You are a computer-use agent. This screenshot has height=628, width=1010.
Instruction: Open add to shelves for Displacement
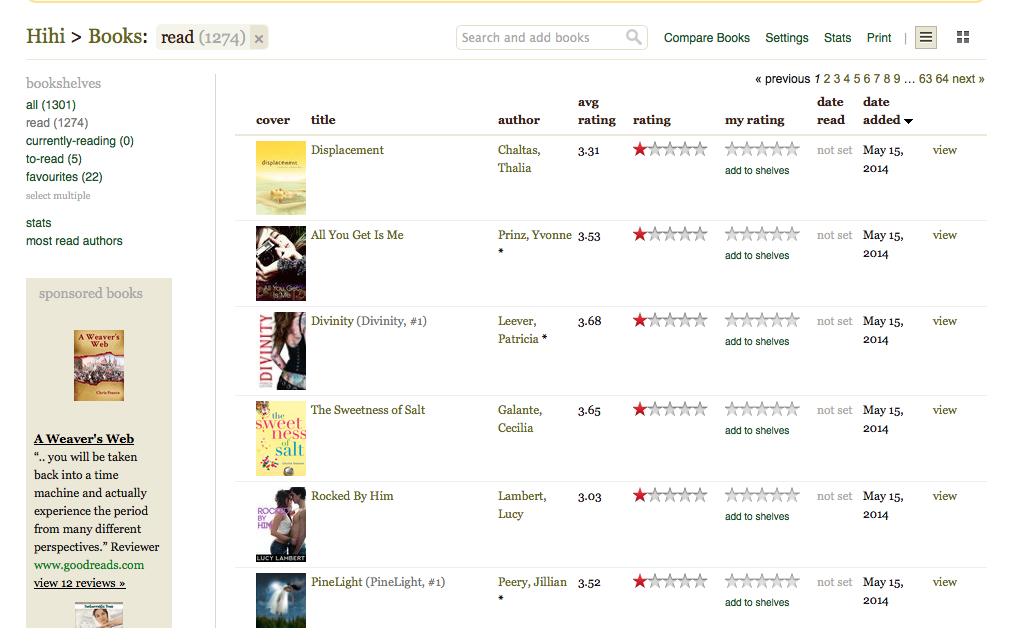tap(757, 171)
